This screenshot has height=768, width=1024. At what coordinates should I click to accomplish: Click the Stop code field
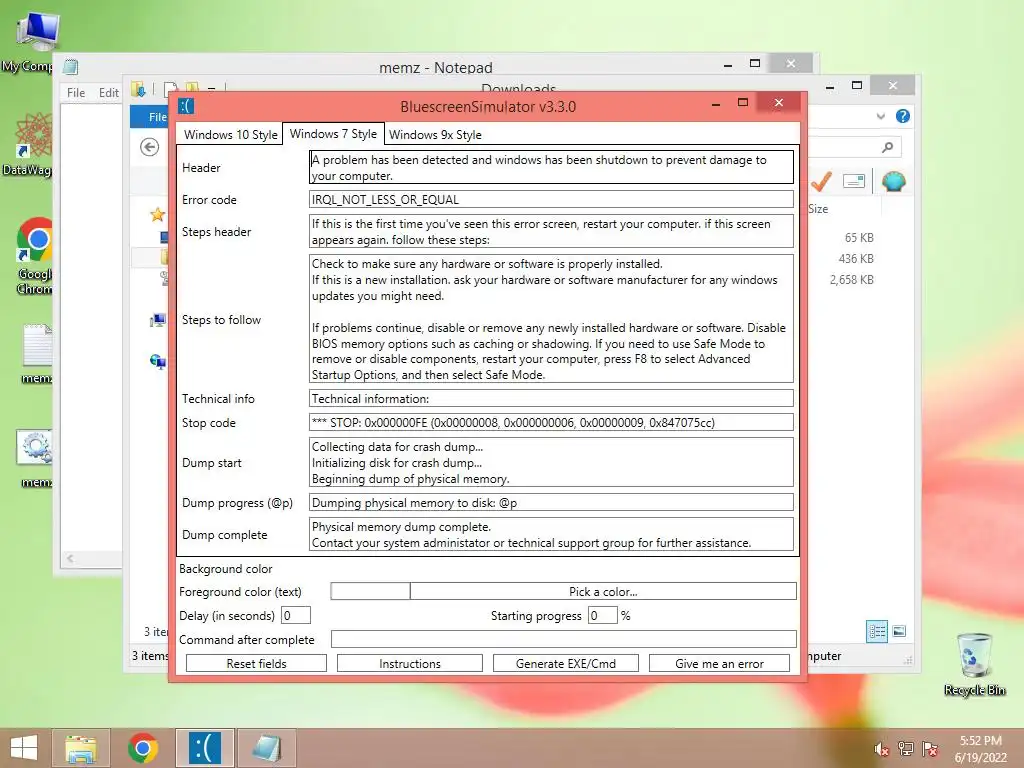click(551, 423)
